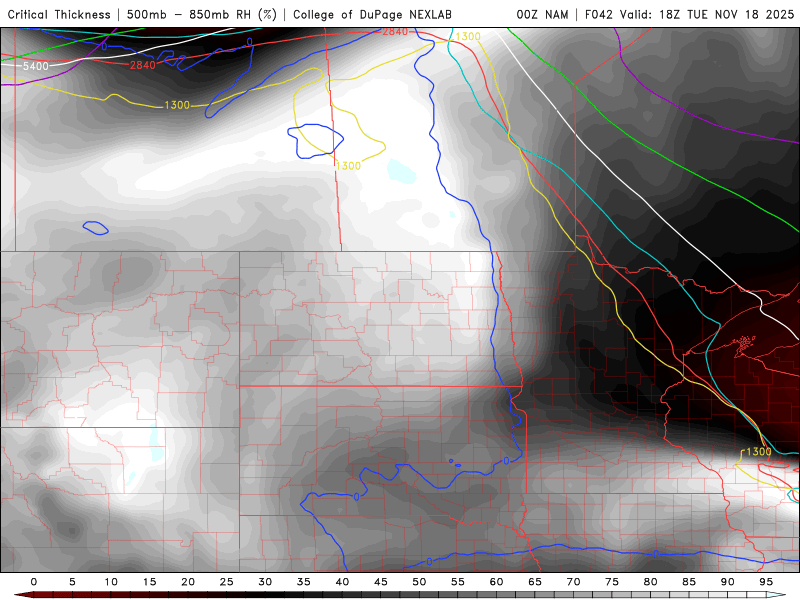Click the colorbar tick label "45"
Screen dimensions: 800x600
tap(381, 582)
